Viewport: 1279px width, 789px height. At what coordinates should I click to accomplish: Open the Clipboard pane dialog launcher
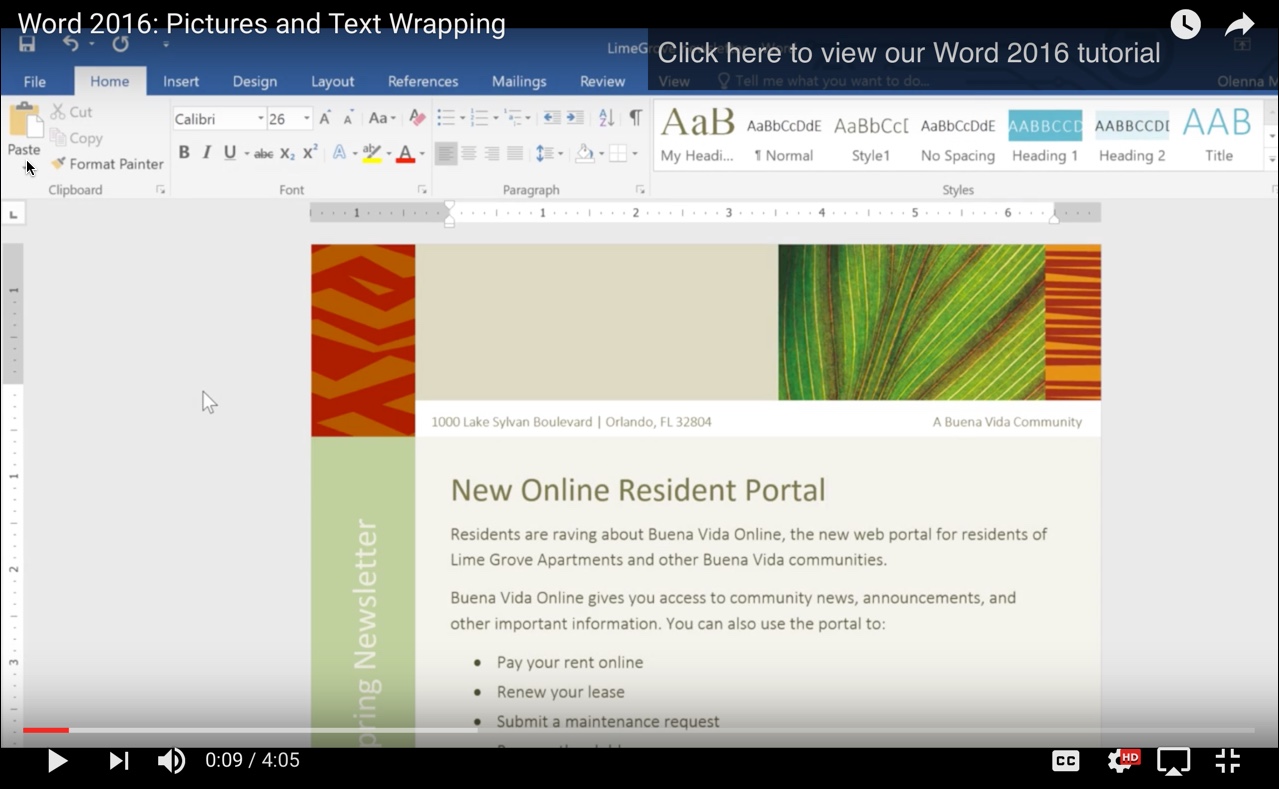tap(160, 189)
